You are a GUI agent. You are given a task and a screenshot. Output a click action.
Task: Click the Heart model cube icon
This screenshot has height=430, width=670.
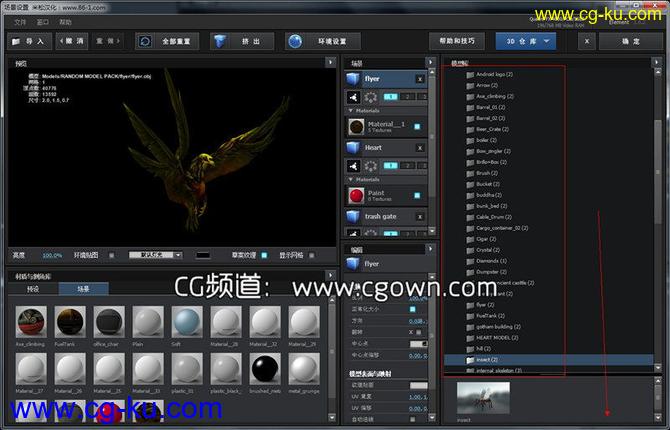coord(353,148)
